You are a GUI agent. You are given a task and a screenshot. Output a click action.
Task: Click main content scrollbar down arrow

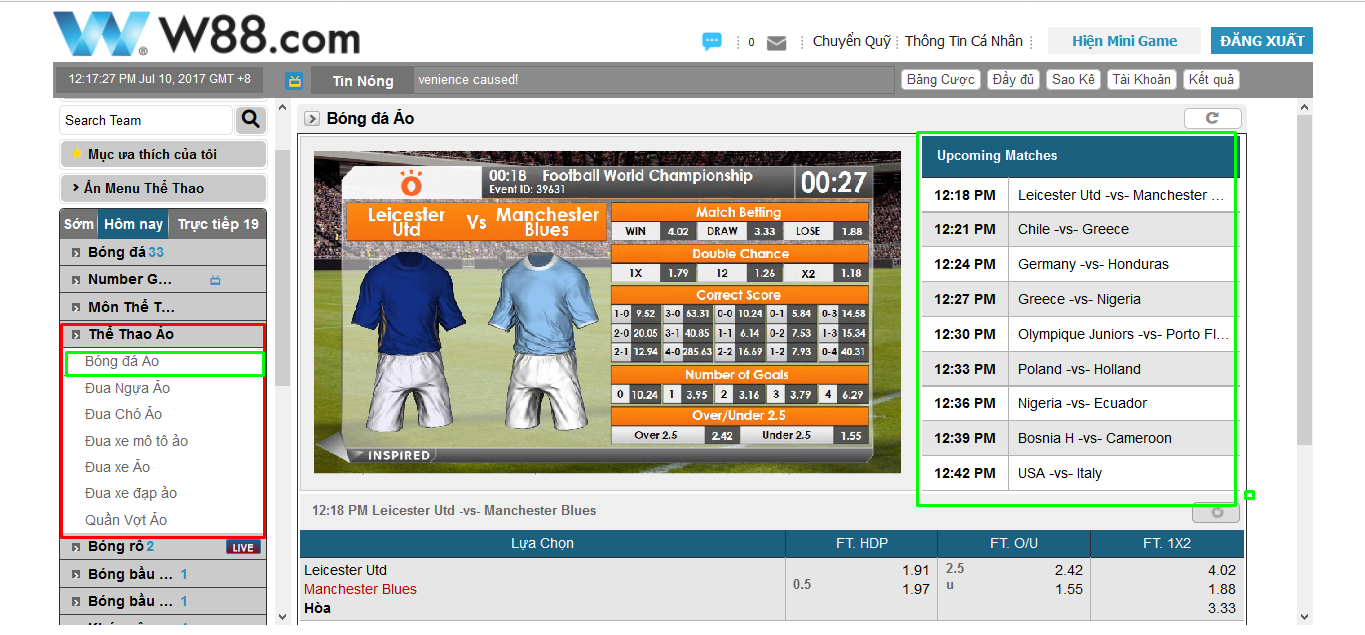point(1304,617)
